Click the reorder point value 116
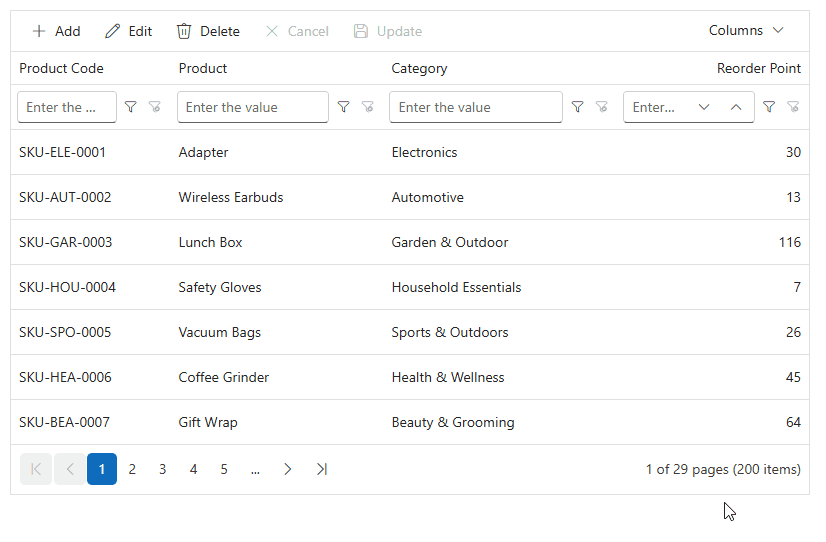The image size is (826, 542). 790,242
